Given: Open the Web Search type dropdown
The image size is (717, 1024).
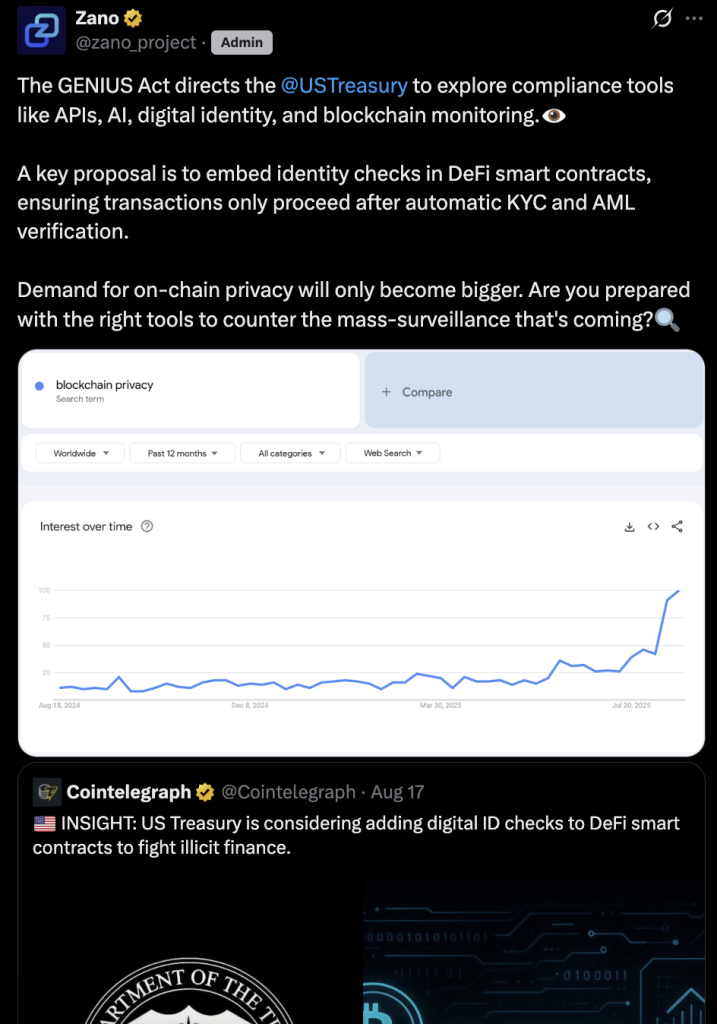Looking at the screenshot, I should (392, 453).
